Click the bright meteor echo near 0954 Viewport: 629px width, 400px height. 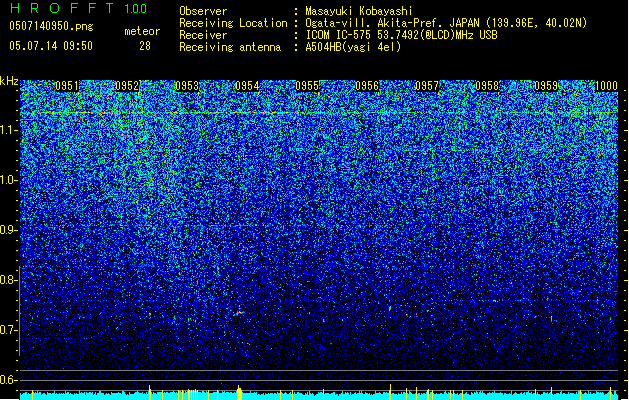[239, 313]
